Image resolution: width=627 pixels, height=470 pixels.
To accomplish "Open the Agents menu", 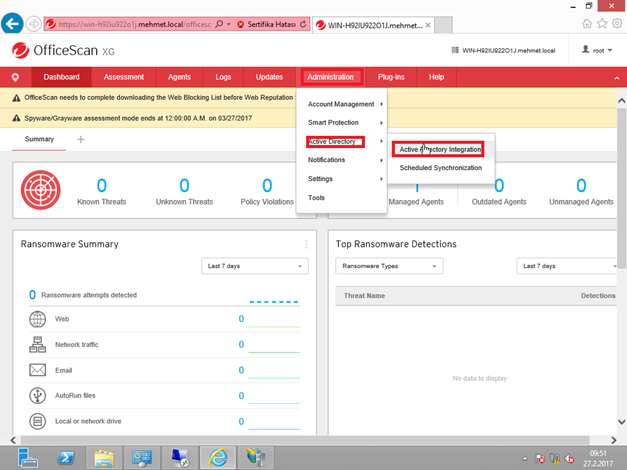I will pos(179,77).
